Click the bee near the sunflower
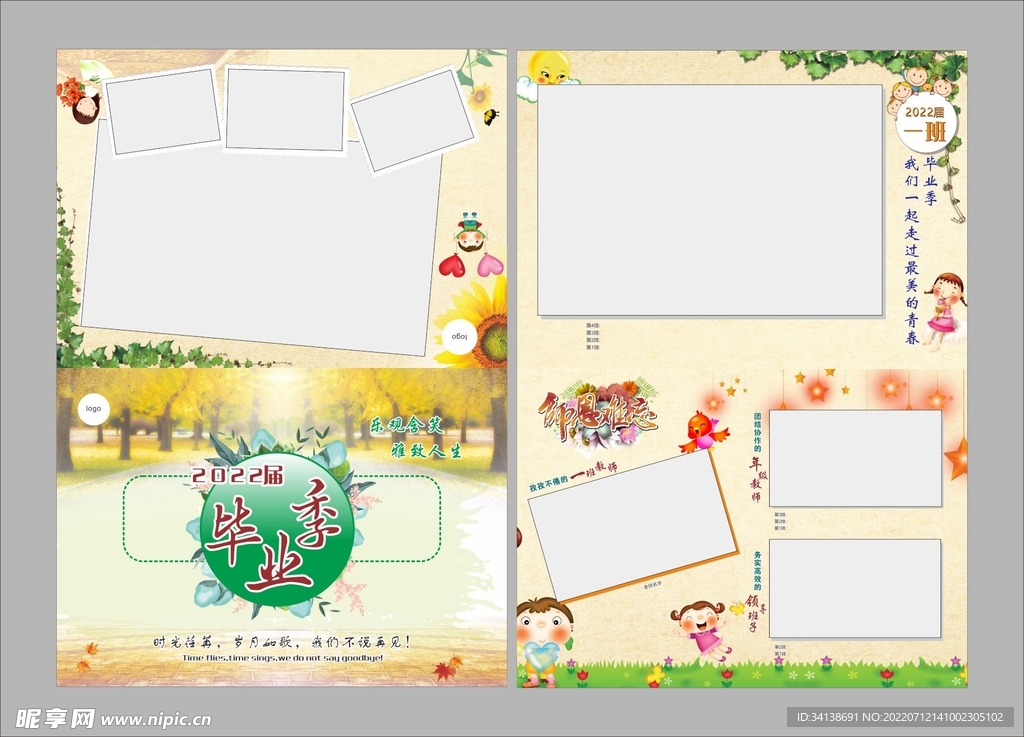1024x737 pixels. pos(490,116)
